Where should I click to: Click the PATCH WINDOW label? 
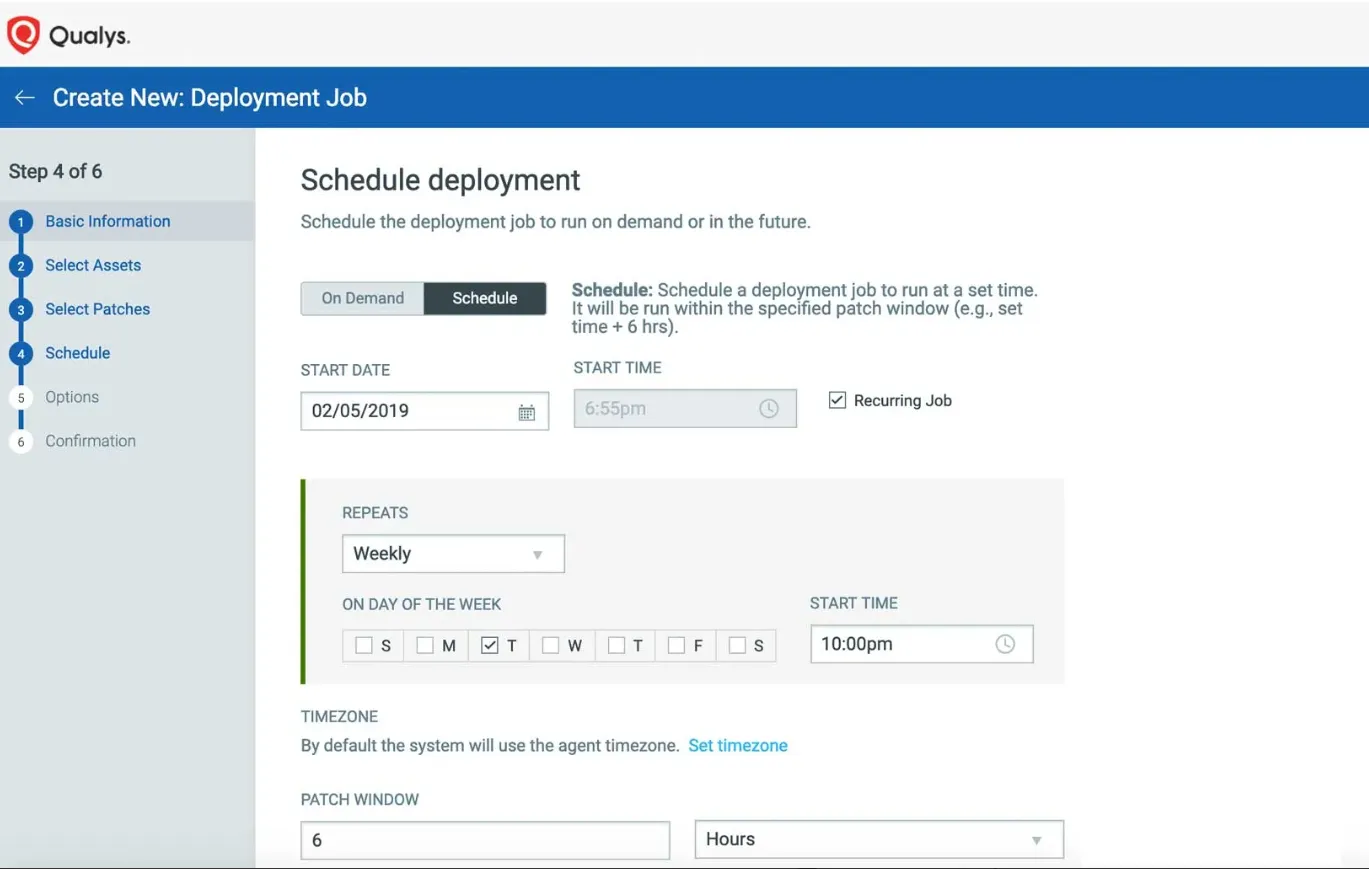[x=360, y=800]
